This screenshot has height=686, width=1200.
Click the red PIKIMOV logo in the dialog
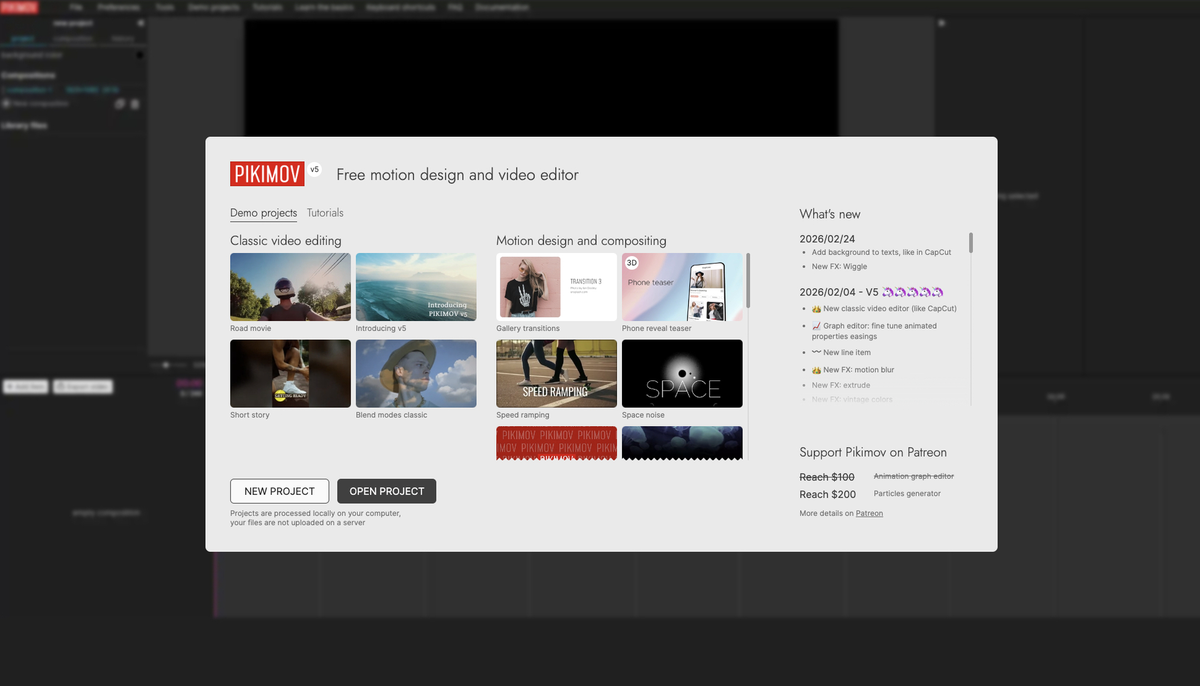click(266, 174)
